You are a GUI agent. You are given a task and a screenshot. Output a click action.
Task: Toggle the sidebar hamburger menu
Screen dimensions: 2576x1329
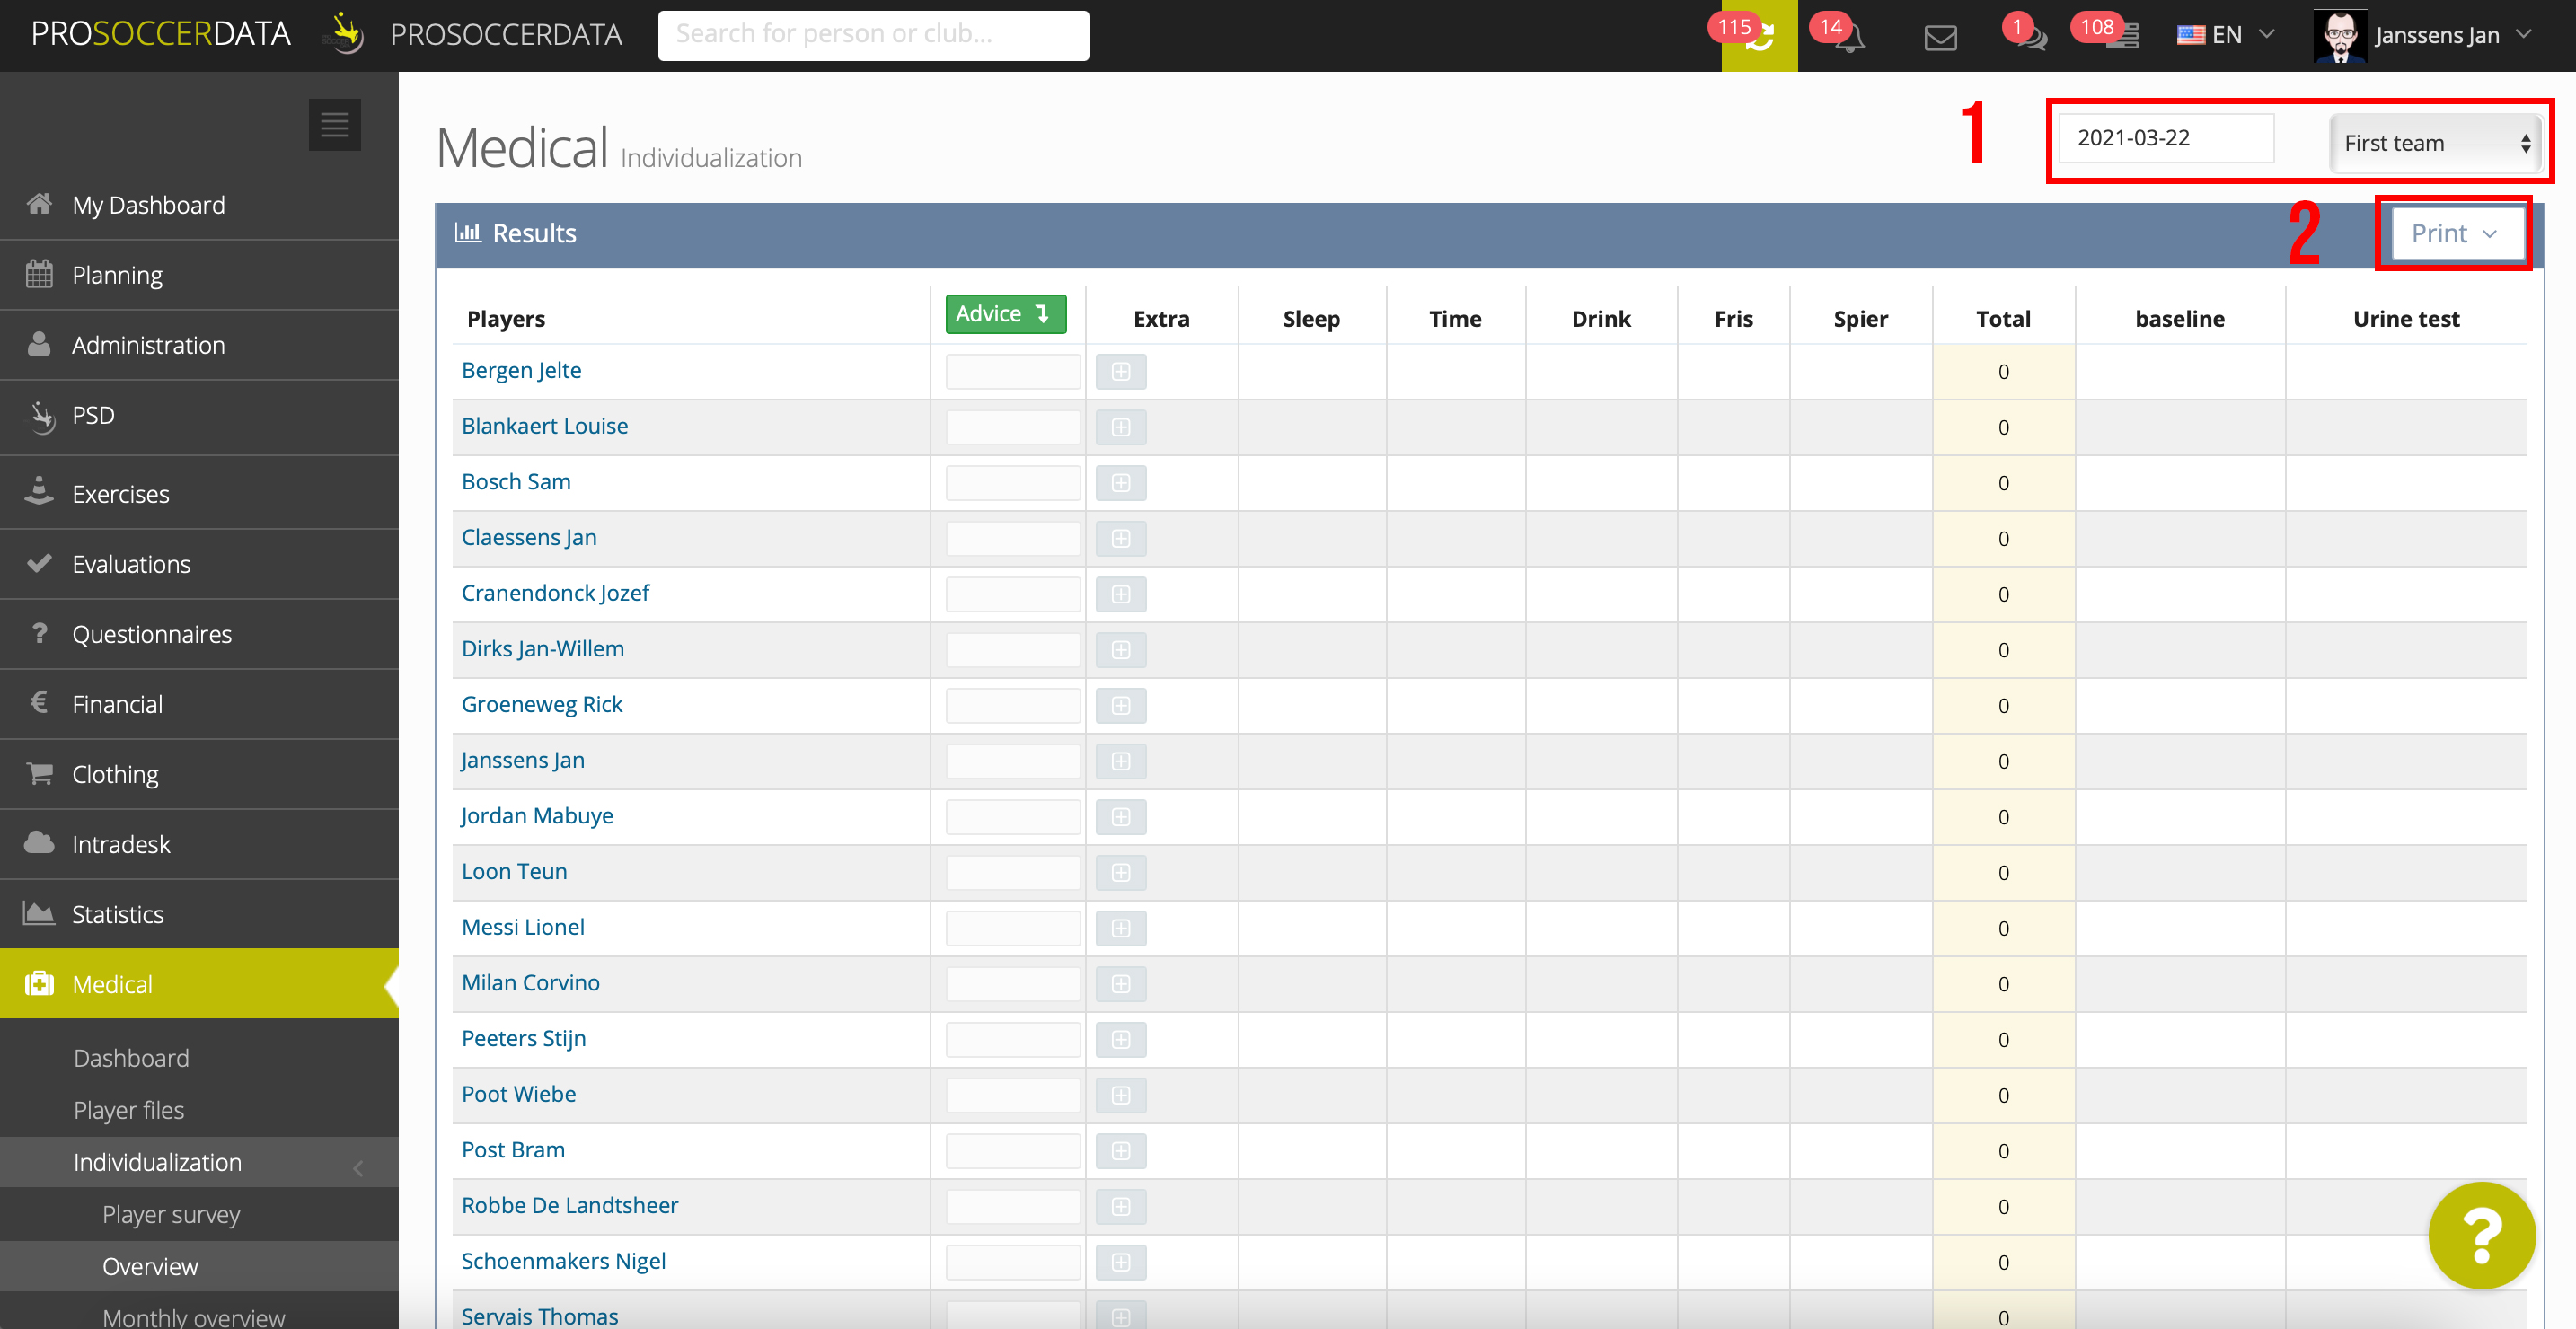[335, 125]
